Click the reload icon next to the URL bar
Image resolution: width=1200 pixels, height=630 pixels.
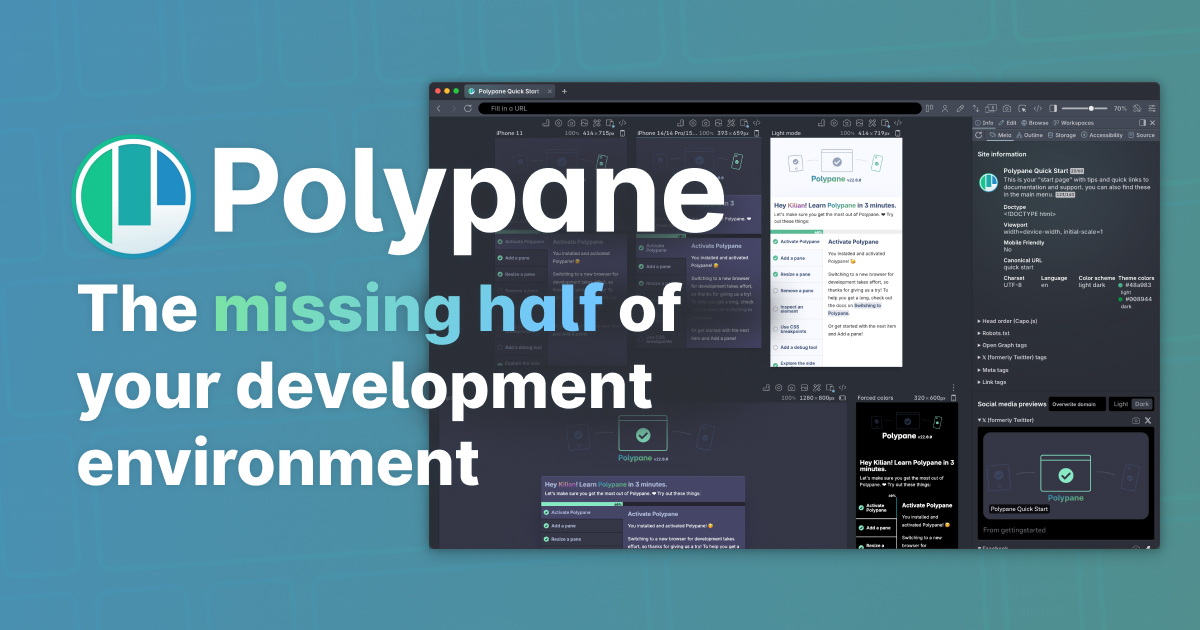pos(467,108)
